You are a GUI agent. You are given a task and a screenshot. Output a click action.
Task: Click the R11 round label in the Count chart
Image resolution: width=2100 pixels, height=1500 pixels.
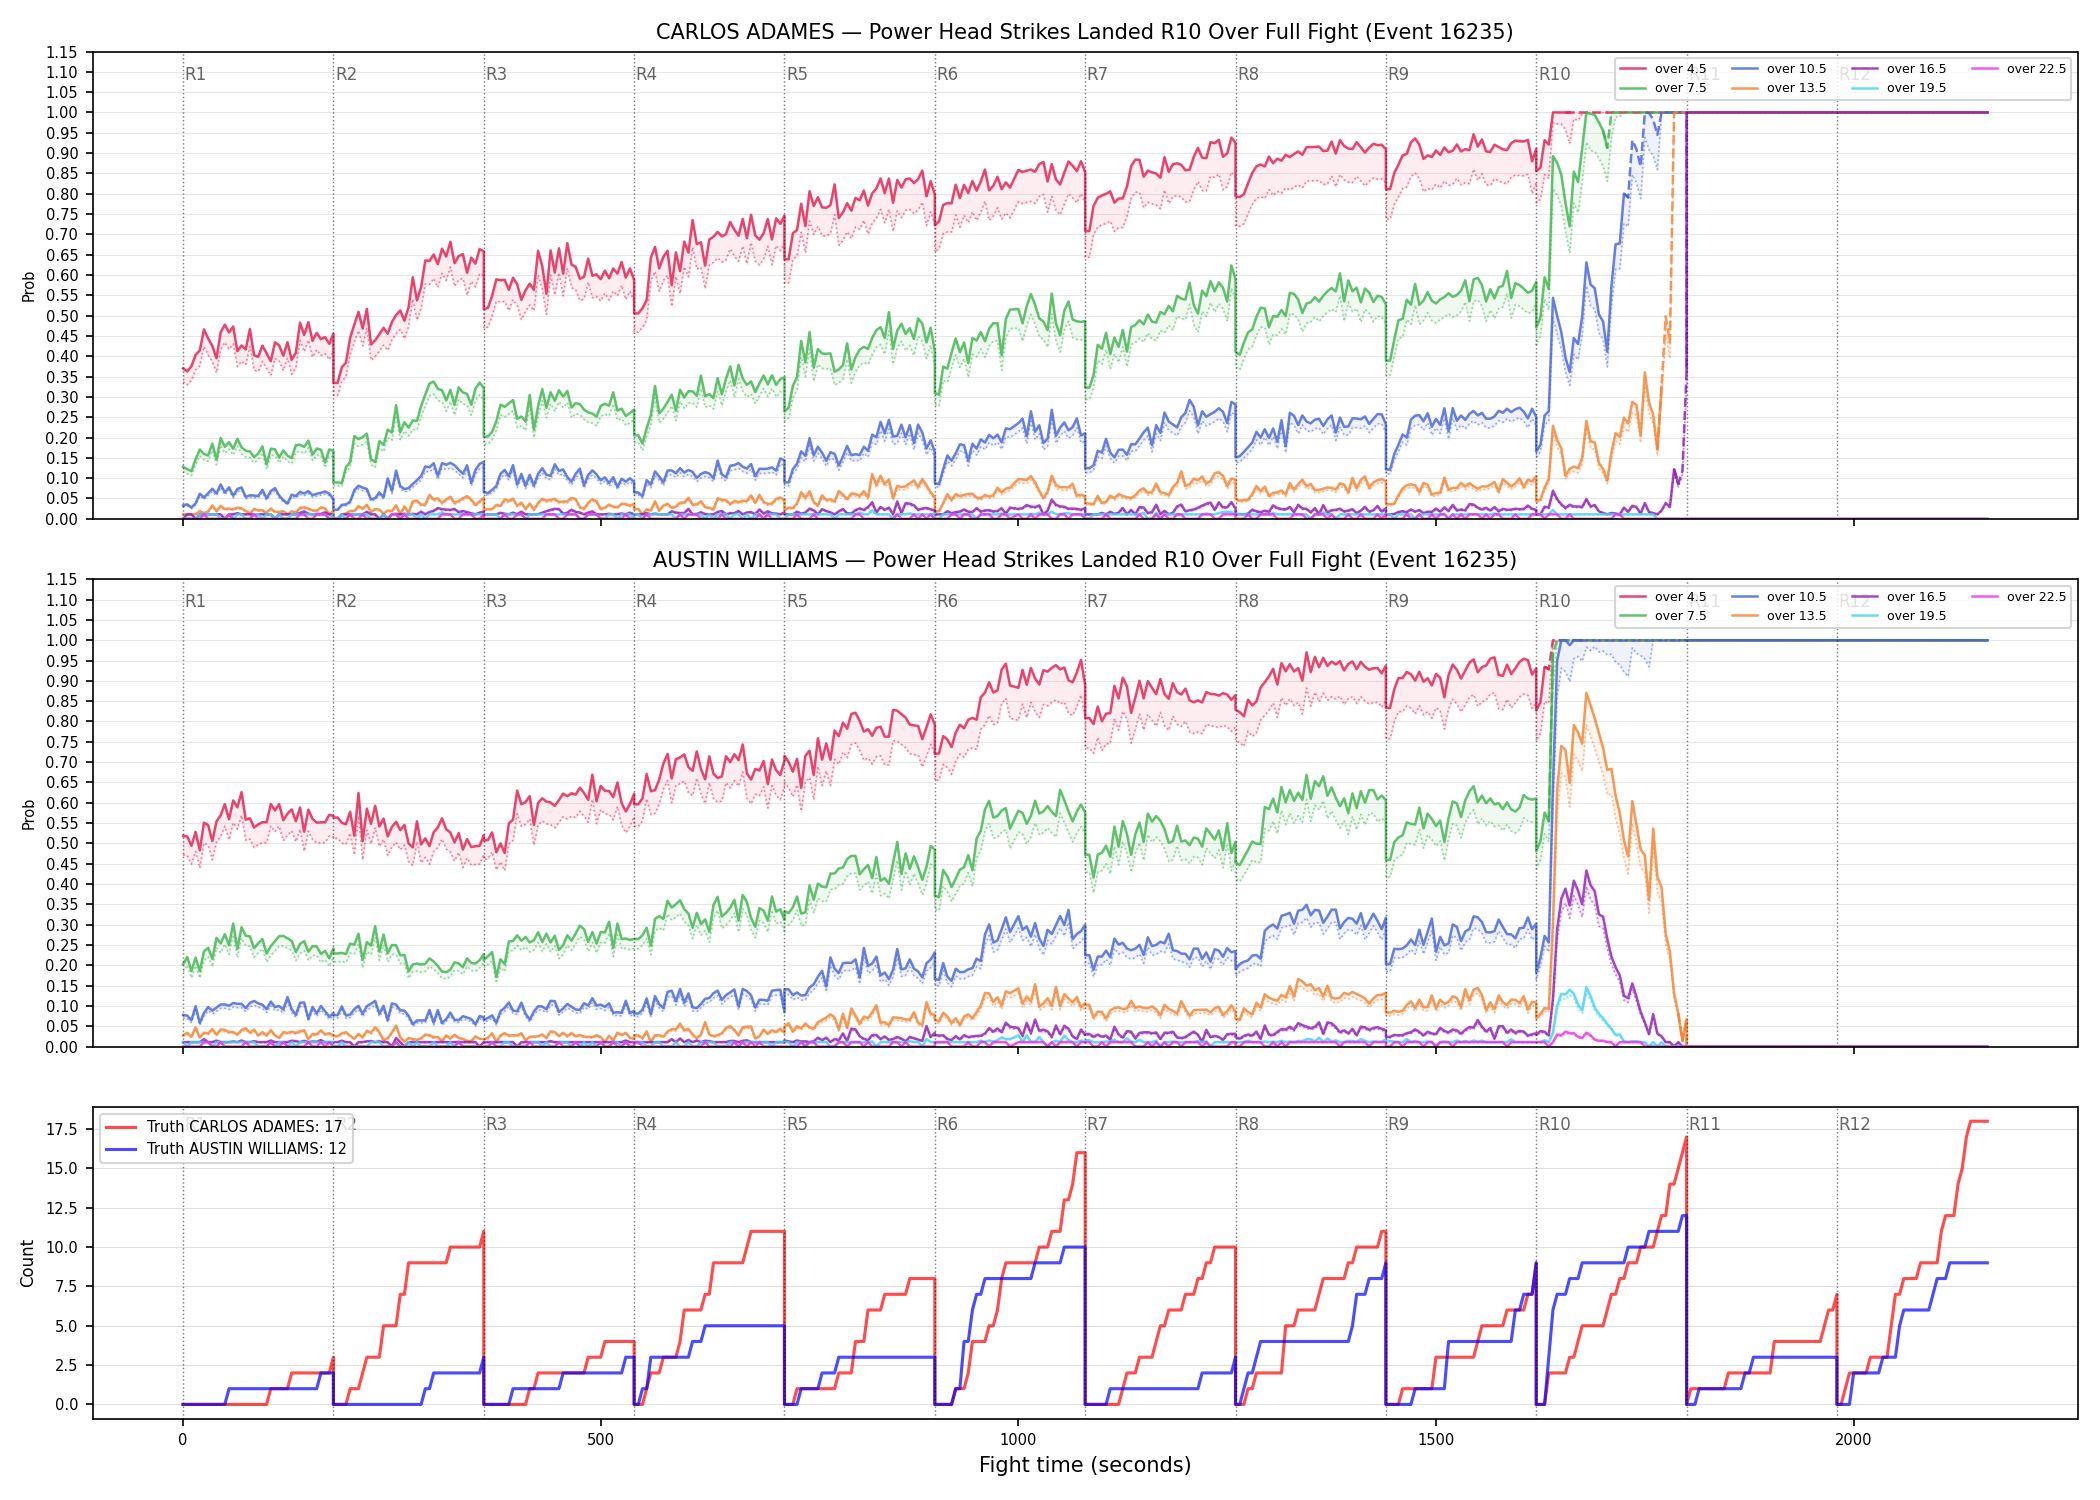(1705, 1124)
